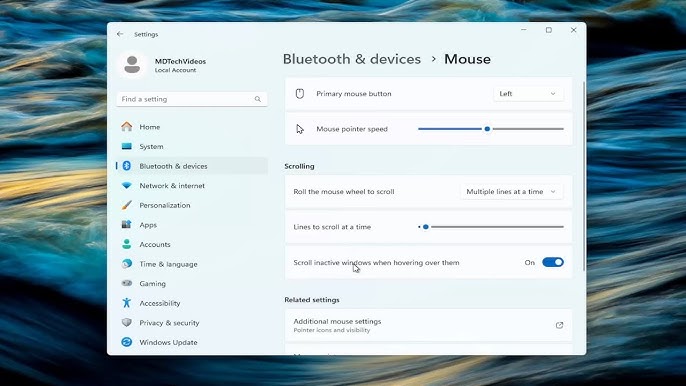Expand the Multiple lines at a time dropdown
The image size is (686, 386).
point(511,192)
